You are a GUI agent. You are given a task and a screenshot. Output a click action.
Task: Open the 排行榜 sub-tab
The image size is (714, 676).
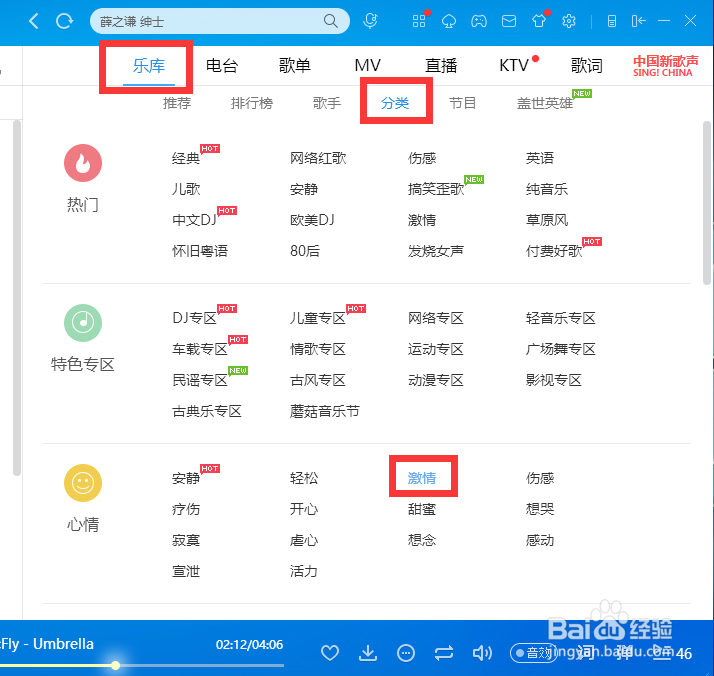pos(252,103)
